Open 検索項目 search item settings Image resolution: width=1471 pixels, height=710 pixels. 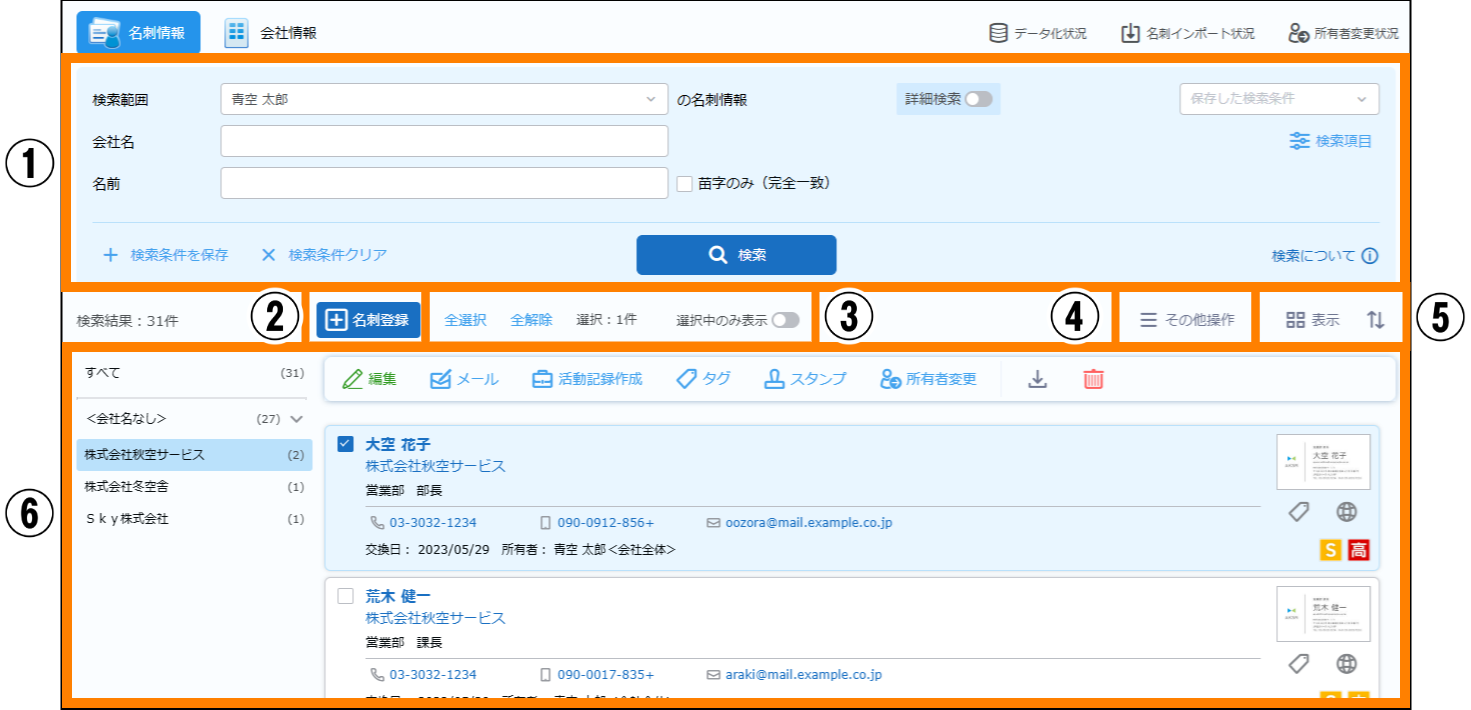pos(1331,141)
